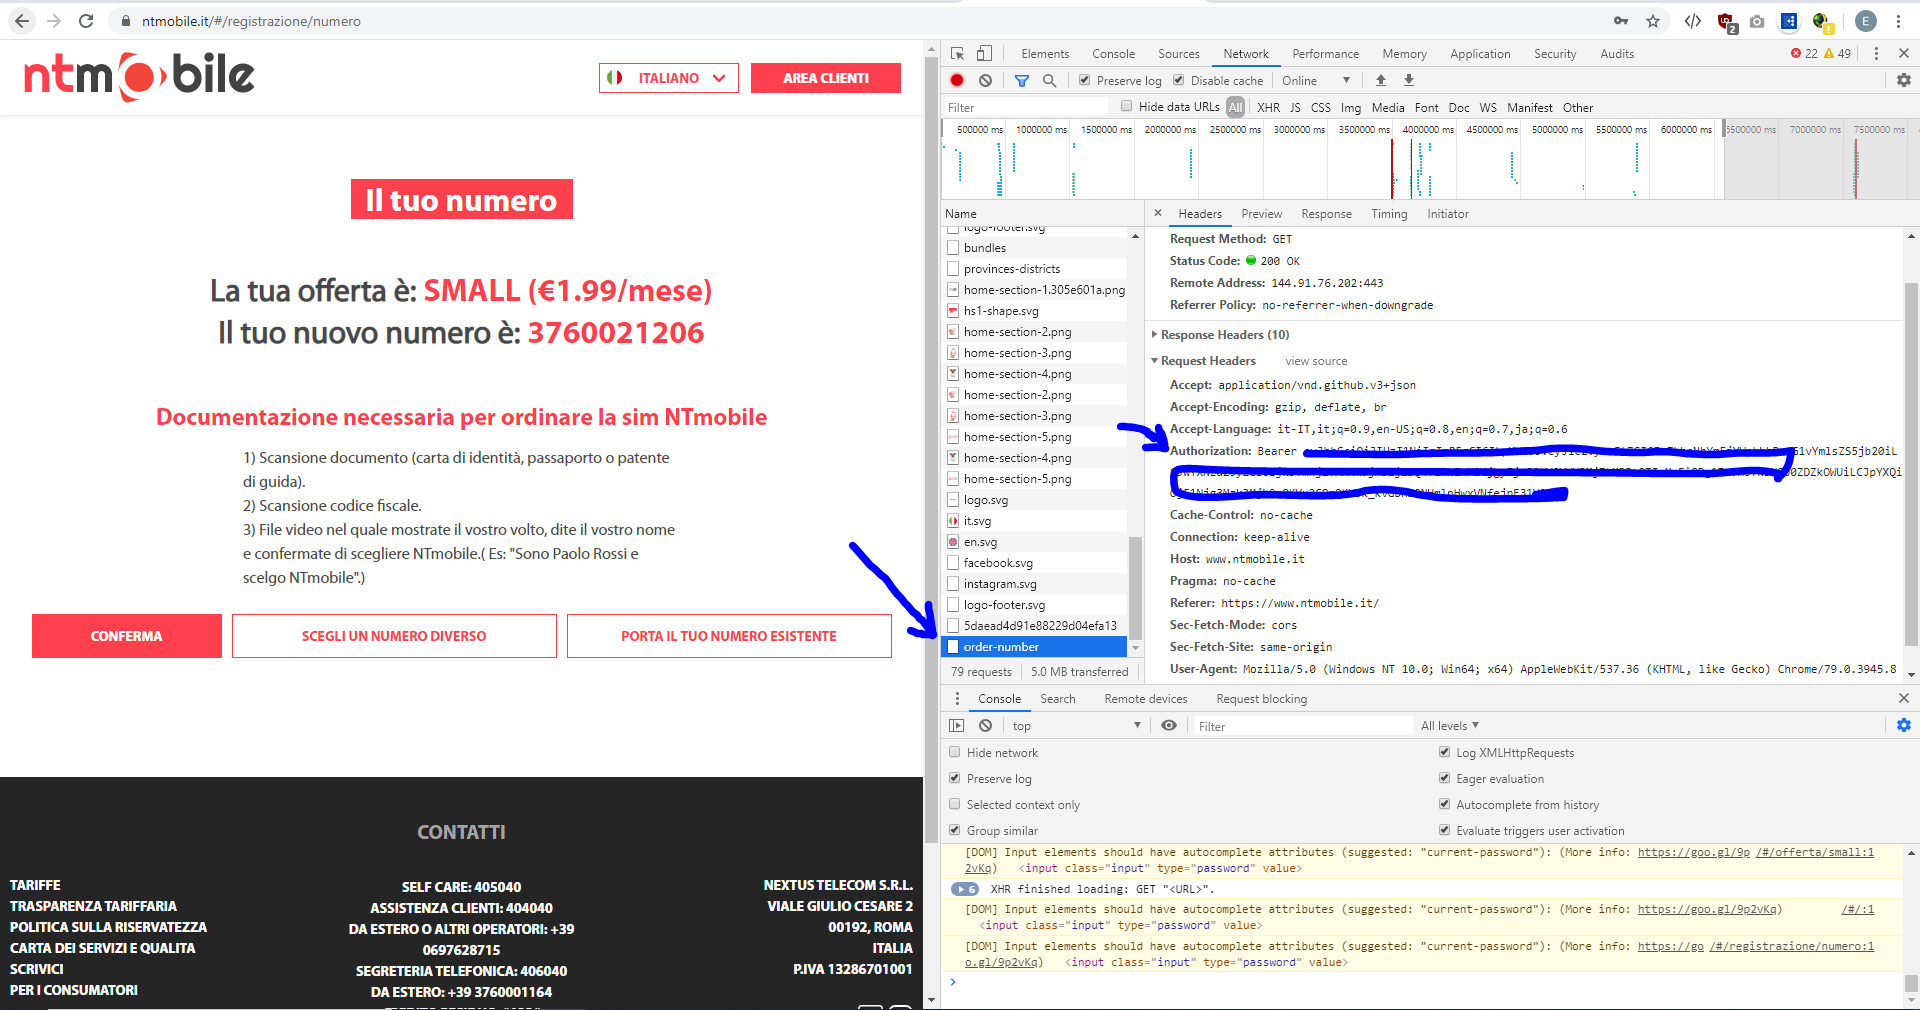Click the export HAR download arrow icon
The height and width of the screenshot is (1010, 1920).
click(1409, 80)
